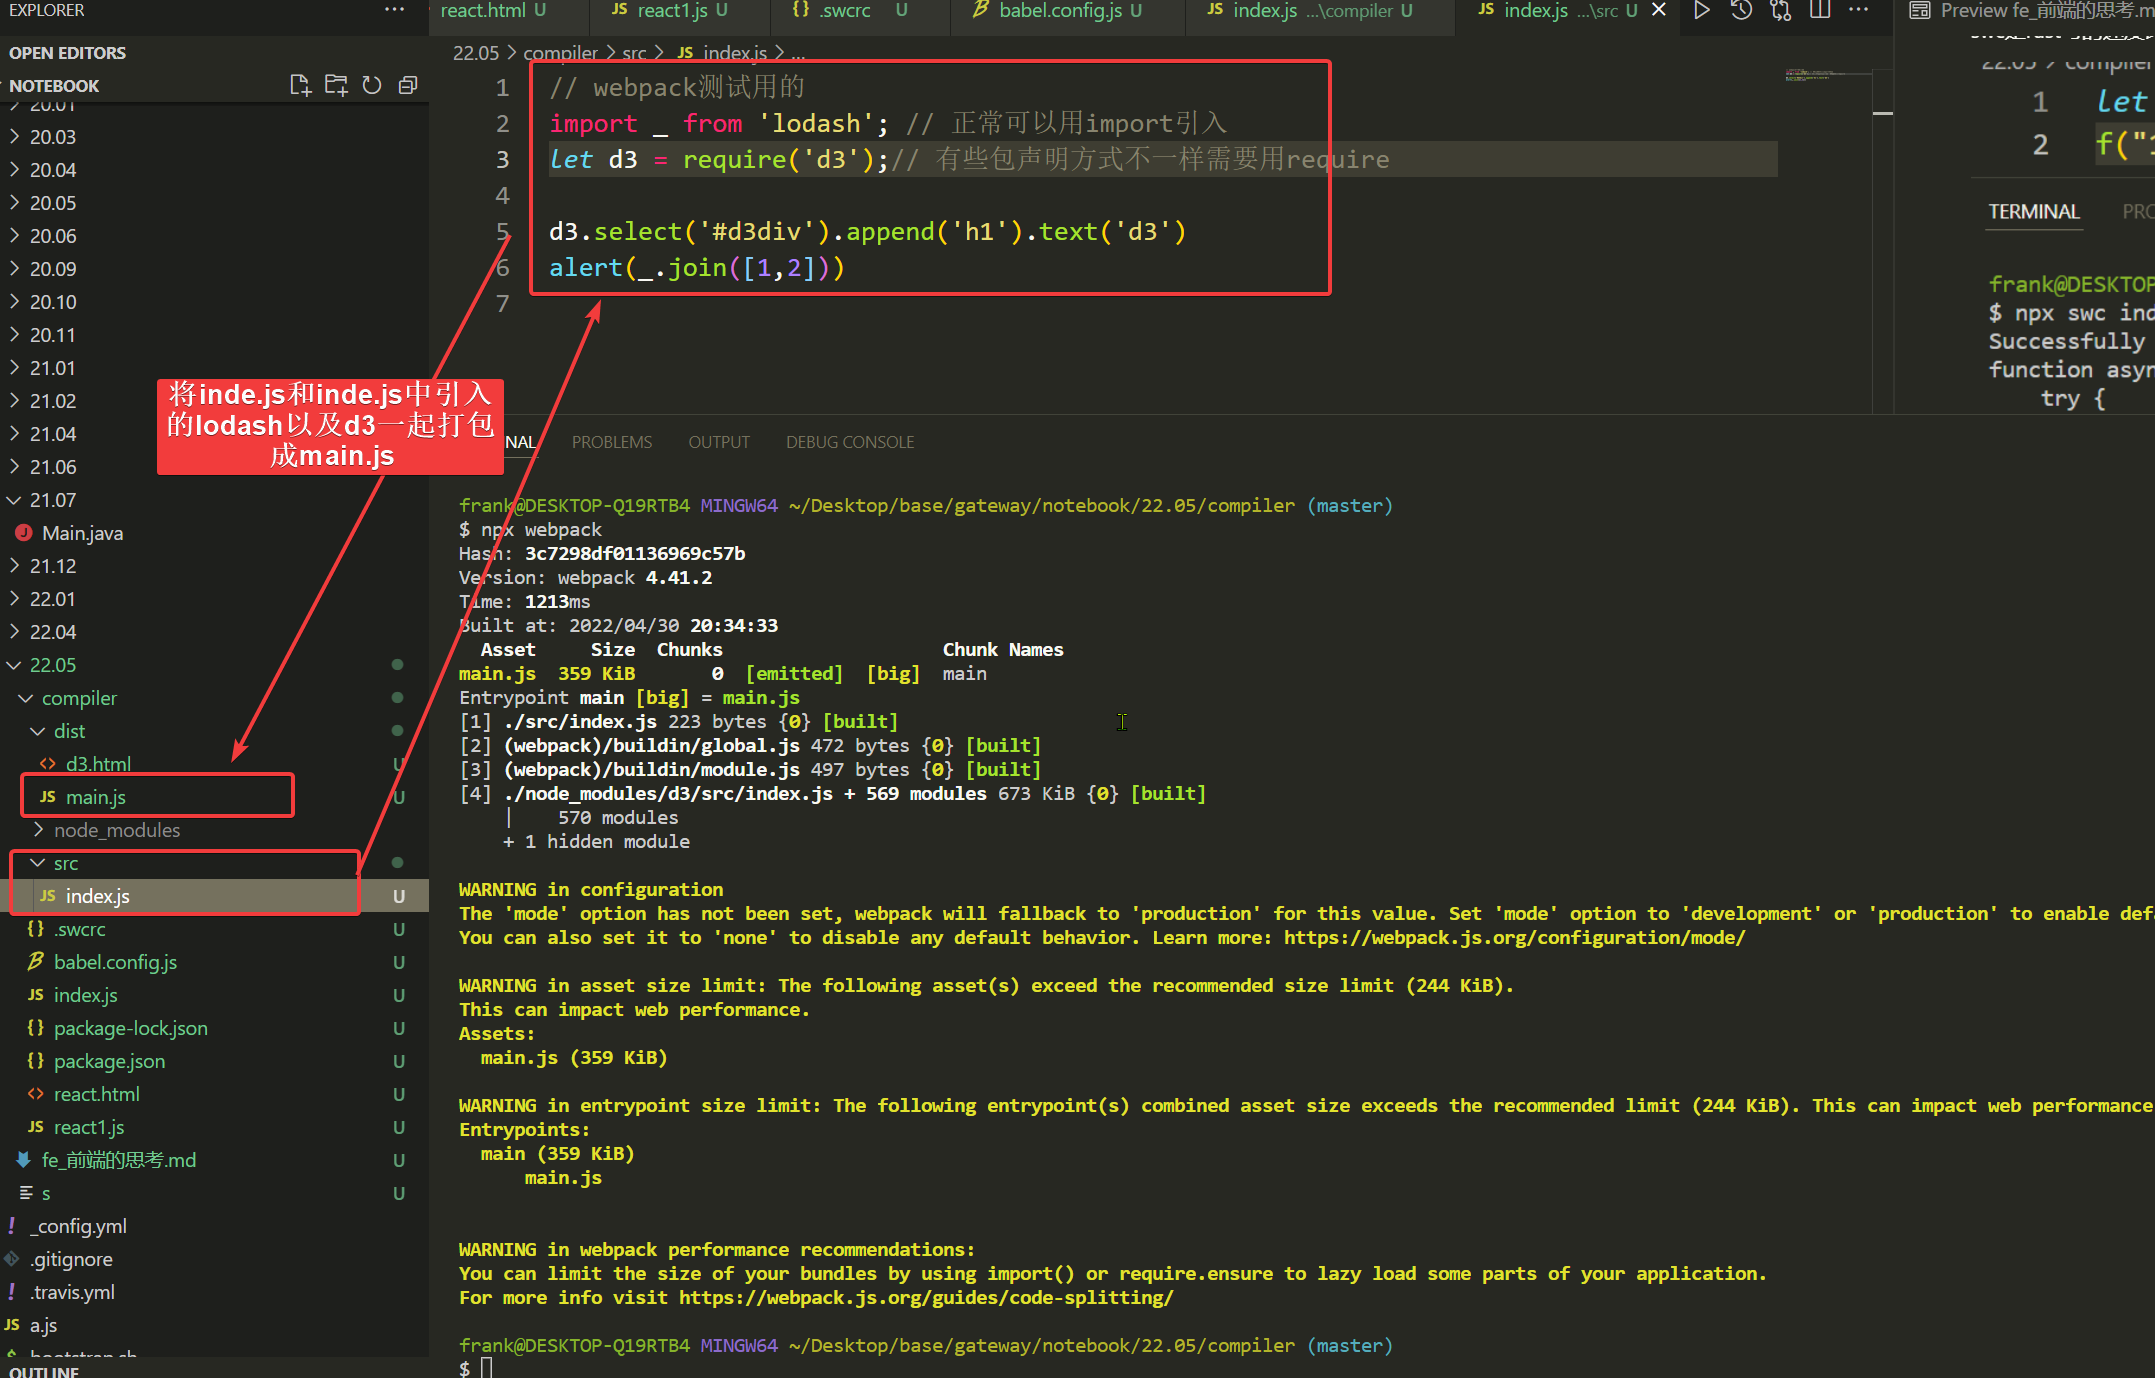Click line 5 in the code editor
2155x1378 pixels.
(867, 232)
